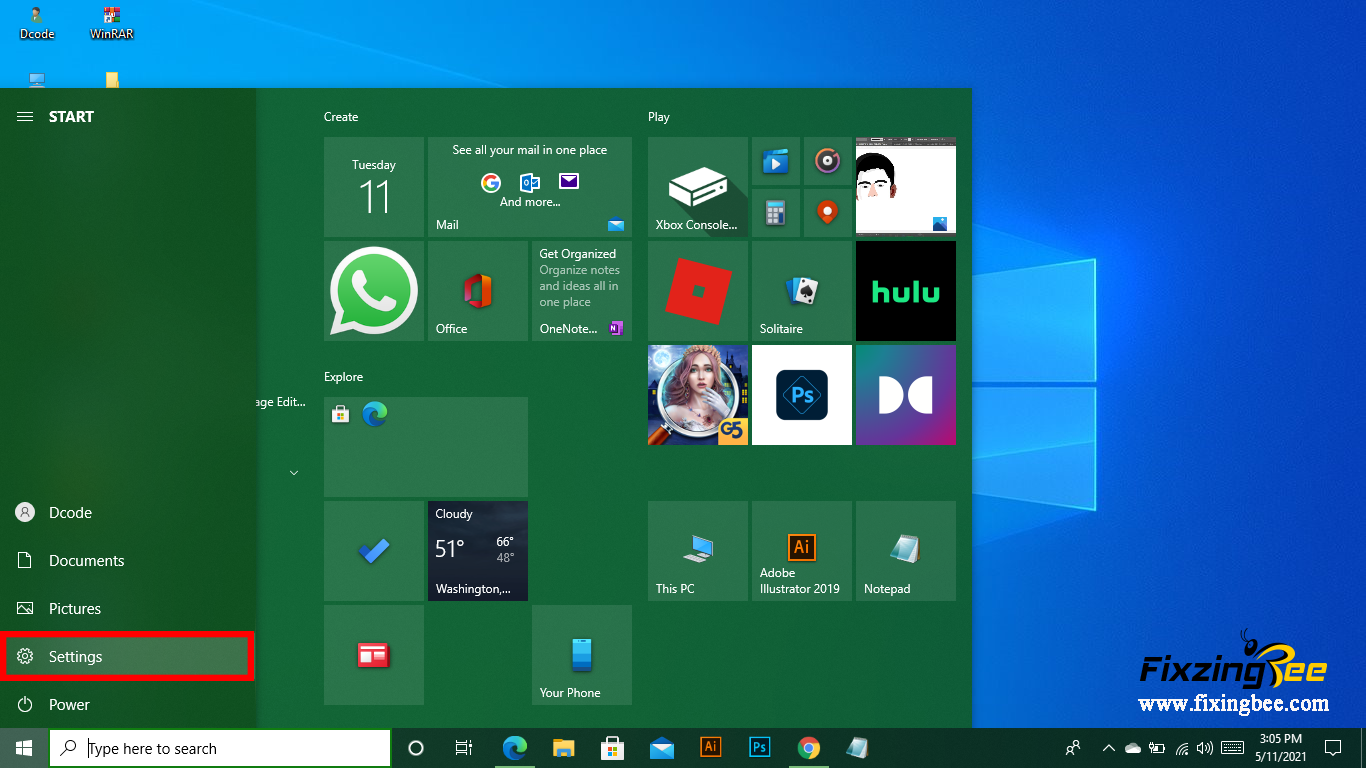
Task: Open the Maps small tile
Action: pos(827,213)
